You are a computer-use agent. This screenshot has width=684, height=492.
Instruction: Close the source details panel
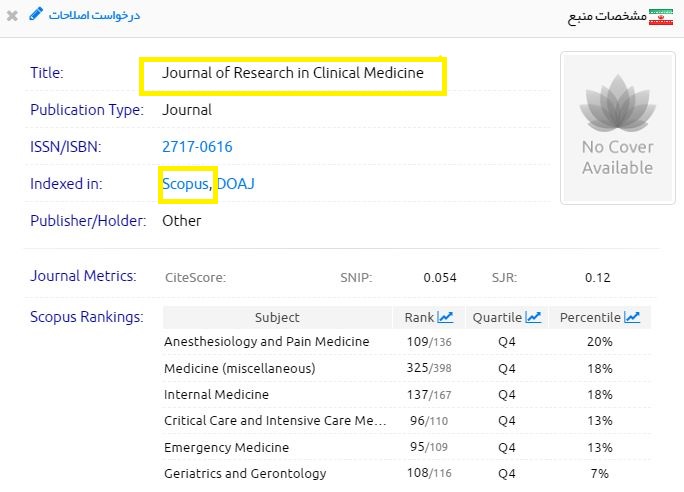[x=12, y=16]
